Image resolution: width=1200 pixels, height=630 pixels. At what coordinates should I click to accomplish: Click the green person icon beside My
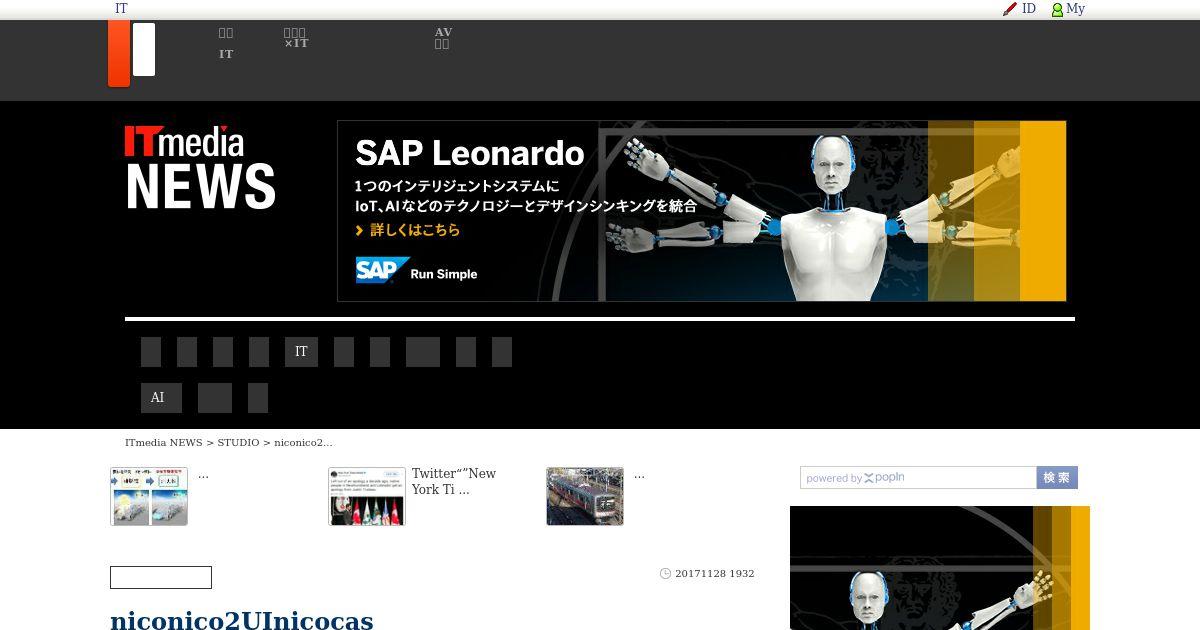point(1057,9)
